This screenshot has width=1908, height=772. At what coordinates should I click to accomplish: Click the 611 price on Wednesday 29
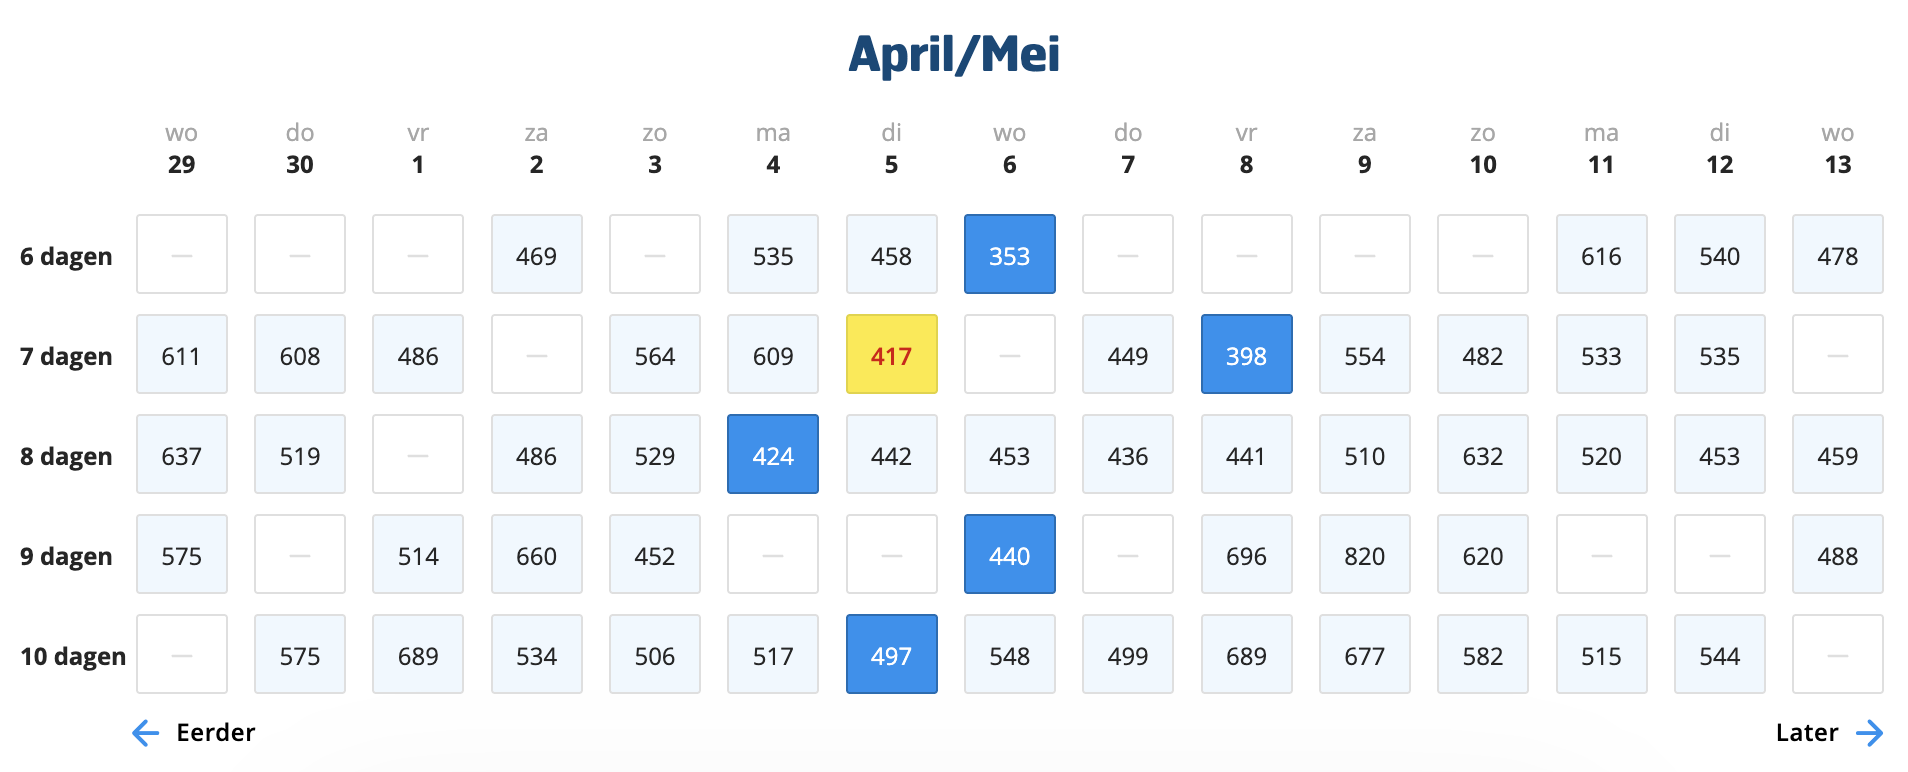[x=182, y=355]
